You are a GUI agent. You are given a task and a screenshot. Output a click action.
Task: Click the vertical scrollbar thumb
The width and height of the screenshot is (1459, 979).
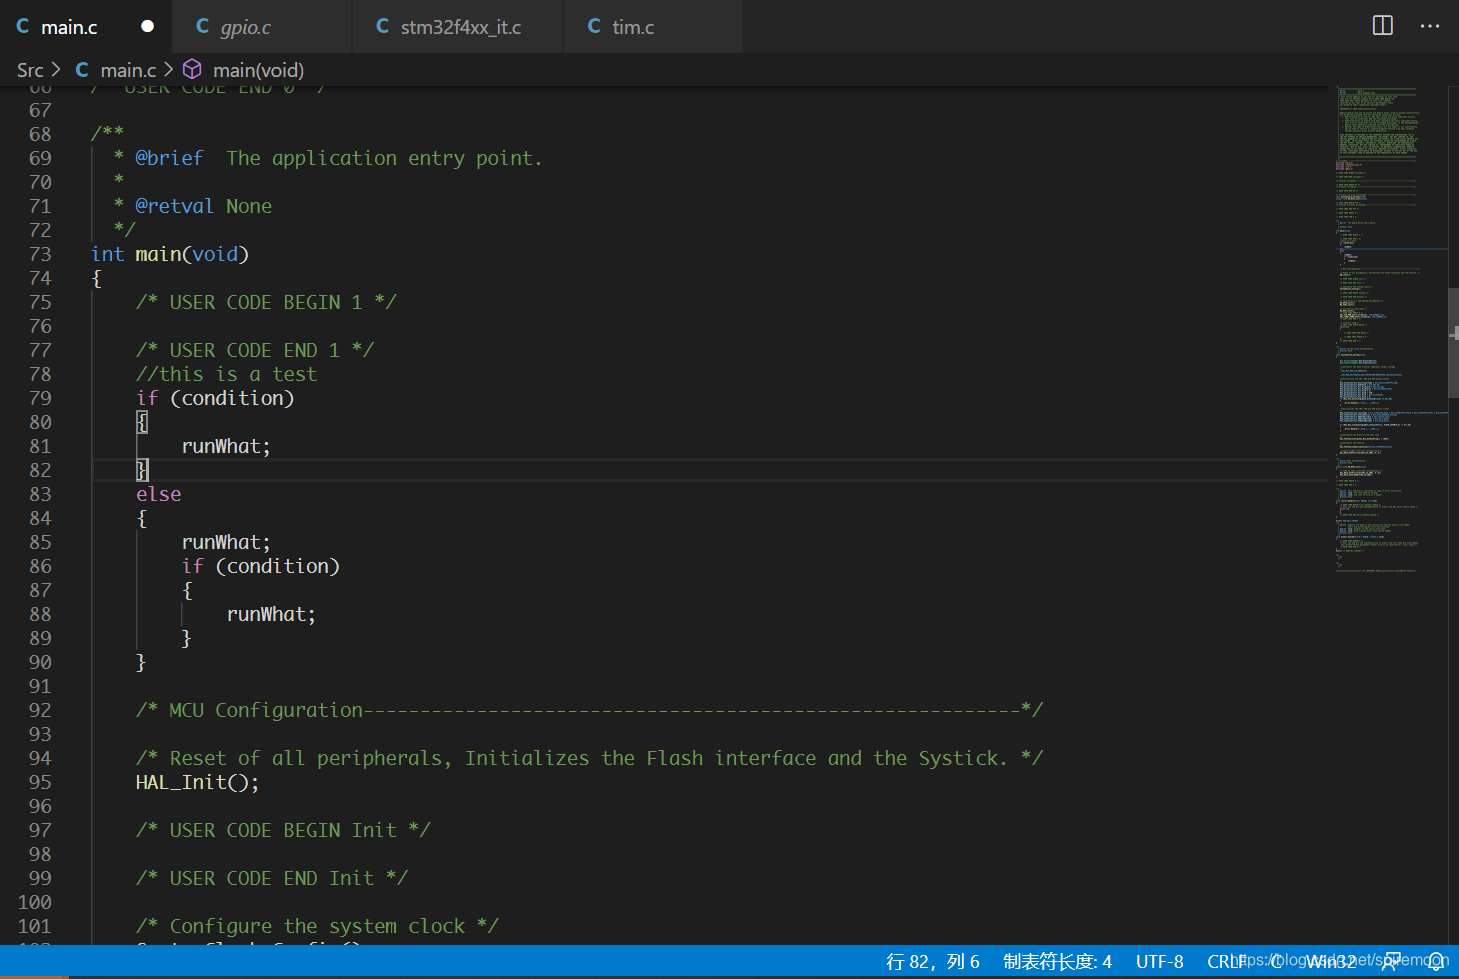pos(1453,343)
